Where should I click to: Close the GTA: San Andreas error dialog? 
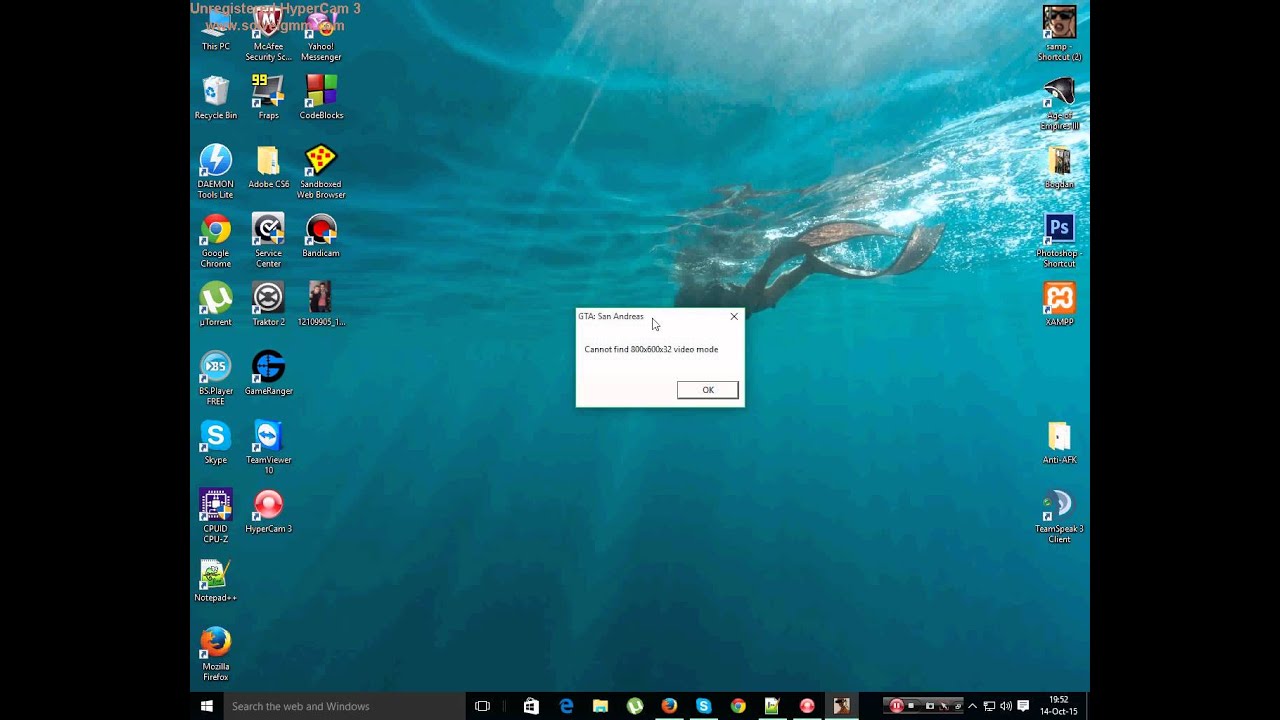click(734, 316)
